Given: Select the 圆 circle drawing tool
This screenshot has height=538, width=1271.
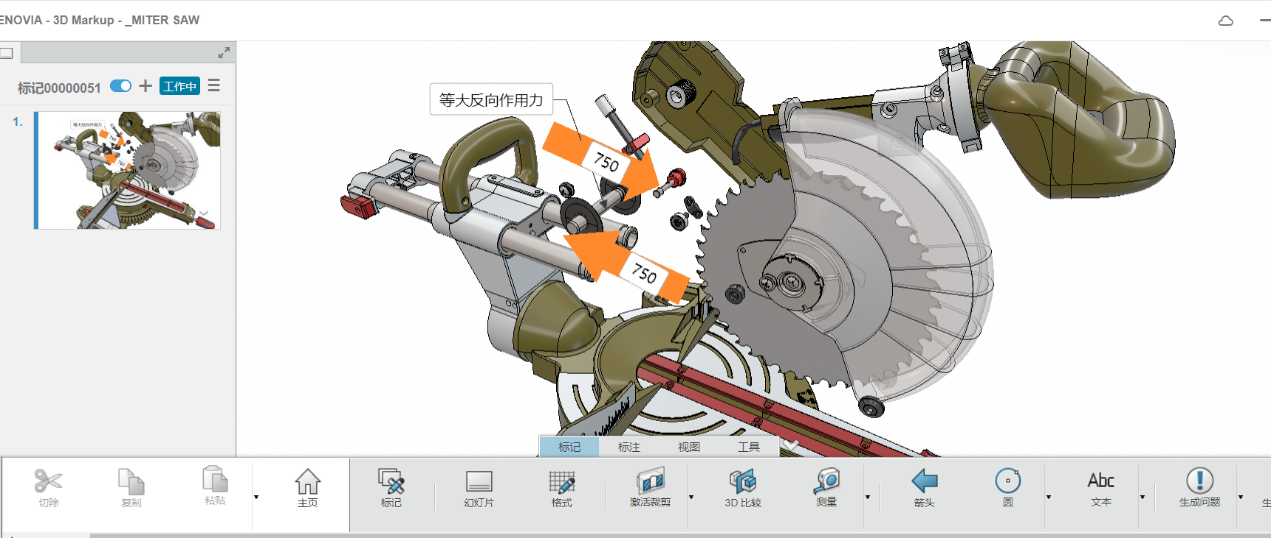Looking at the screenshot, I should [x=1008, y=481].
